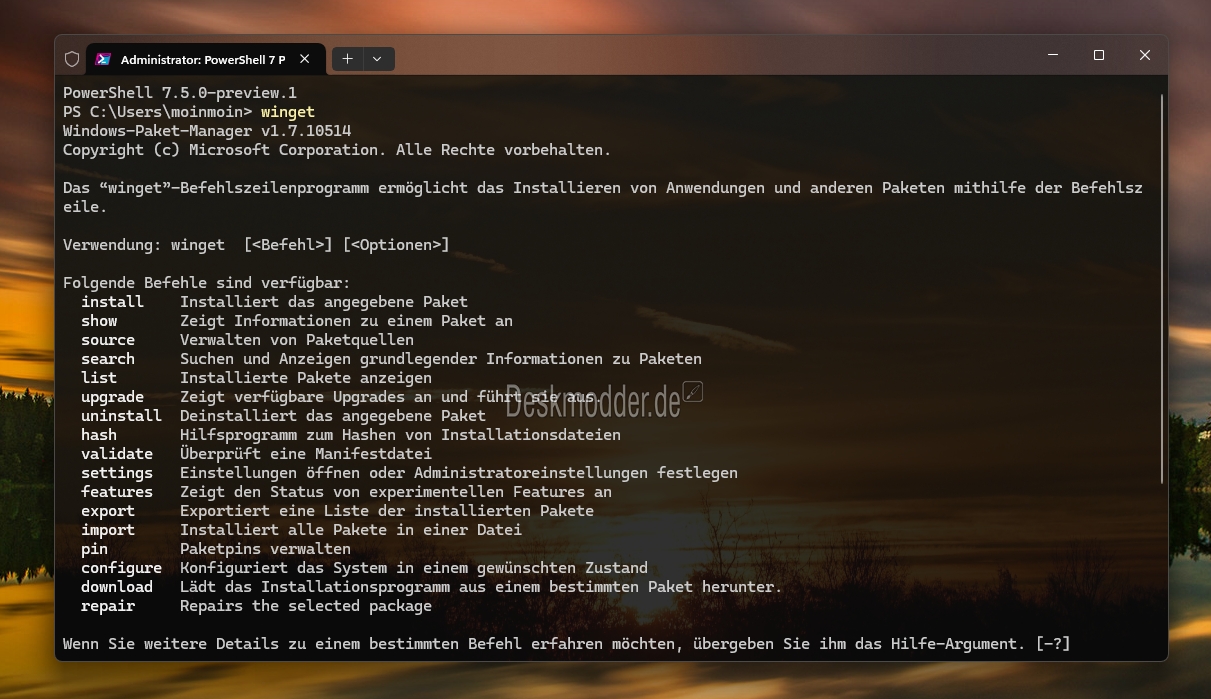Click description "Installiert das angegebene Paket"

(x=324, y=302)
